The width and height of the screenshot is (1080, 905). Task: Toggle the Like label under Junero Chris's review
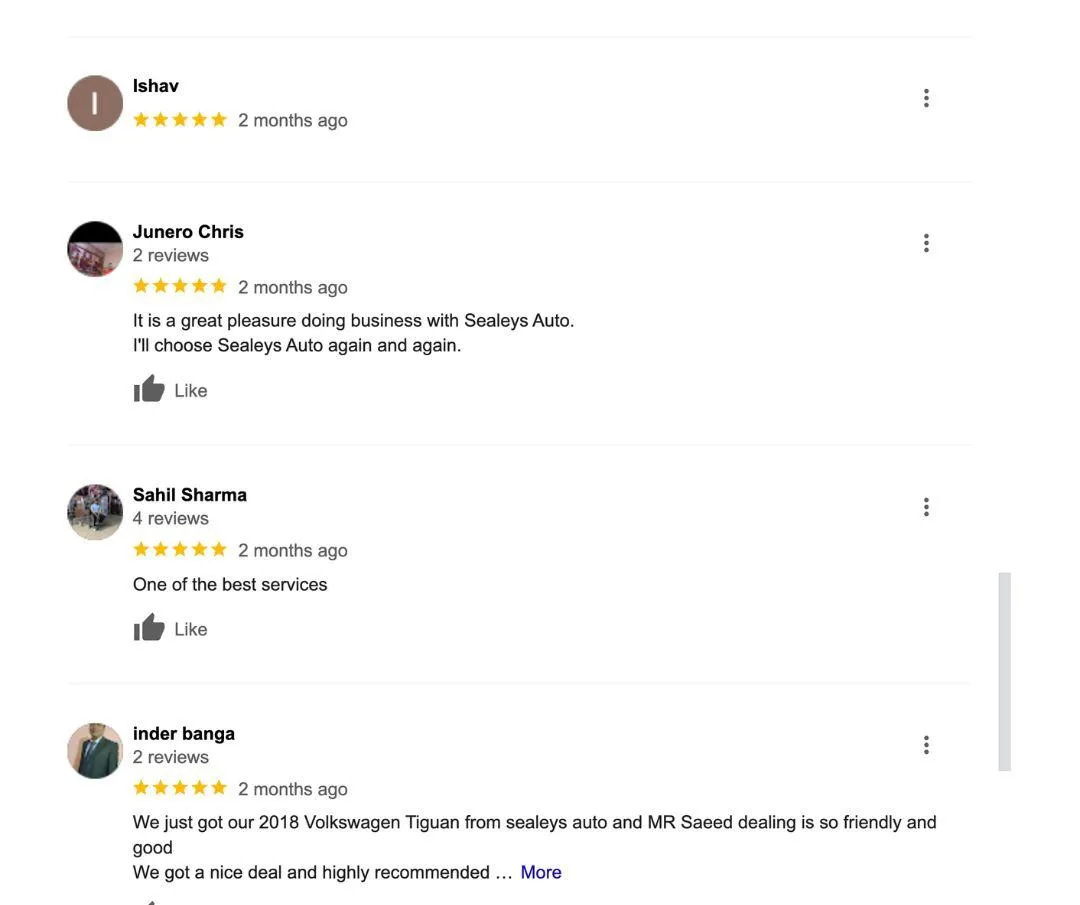[x=191, y=391]
